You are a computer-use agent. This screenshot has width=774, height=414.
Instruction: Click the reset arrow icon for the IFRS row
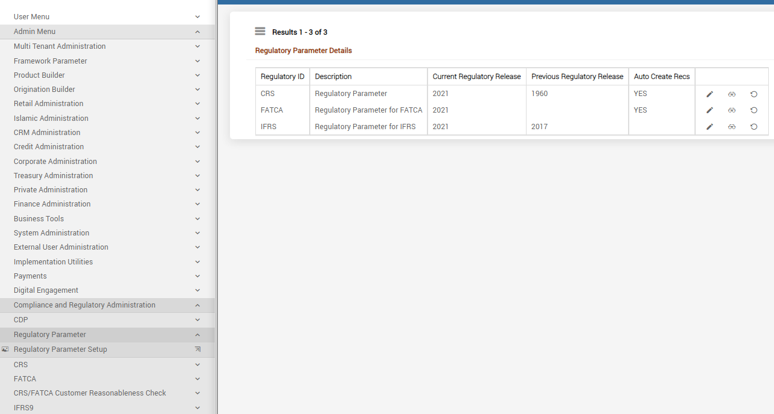pyautogui.click(x=754, y=127)
